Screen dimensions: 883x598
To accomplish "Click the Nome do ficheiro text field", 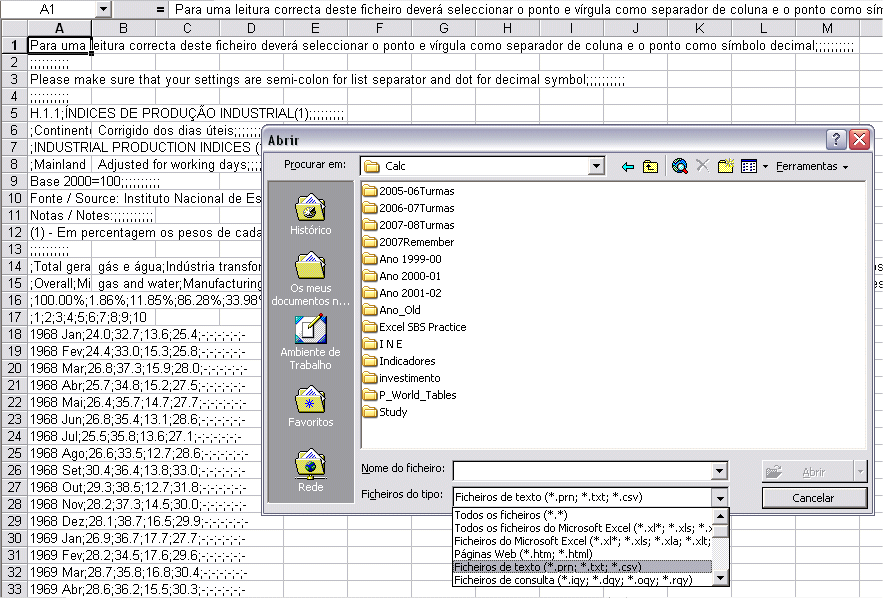I will tap(582, 471).
